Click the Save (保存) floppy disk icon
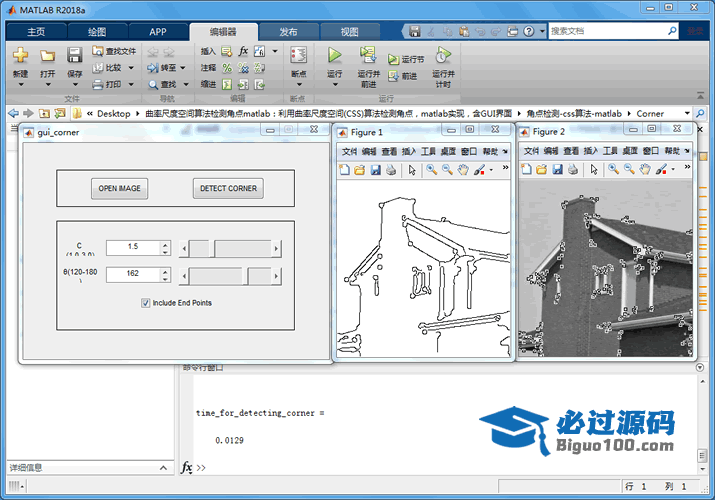 [x=75, y=56]
